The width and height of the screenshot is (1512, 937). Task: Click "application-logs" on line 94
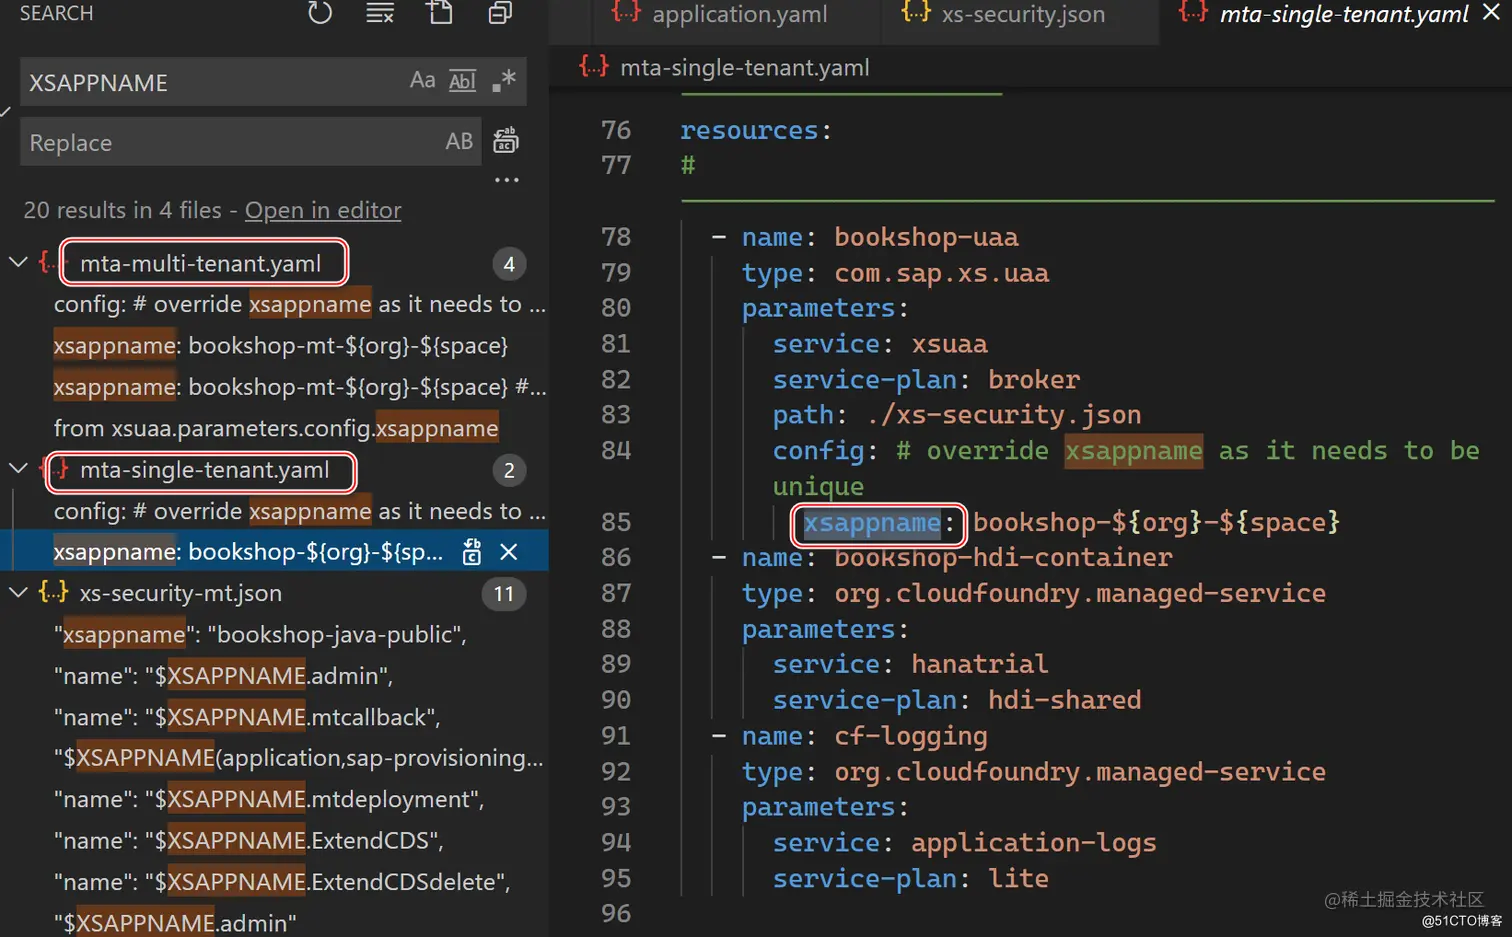(1033, 843)
